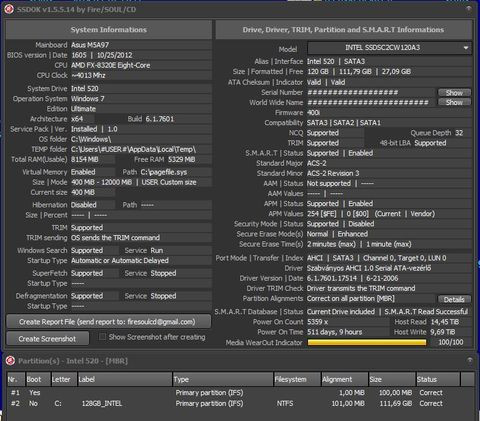This screenshot has height=421, width=480.
Task: Click Host Read 14,45 TiB value
Action: pos(445,322)
